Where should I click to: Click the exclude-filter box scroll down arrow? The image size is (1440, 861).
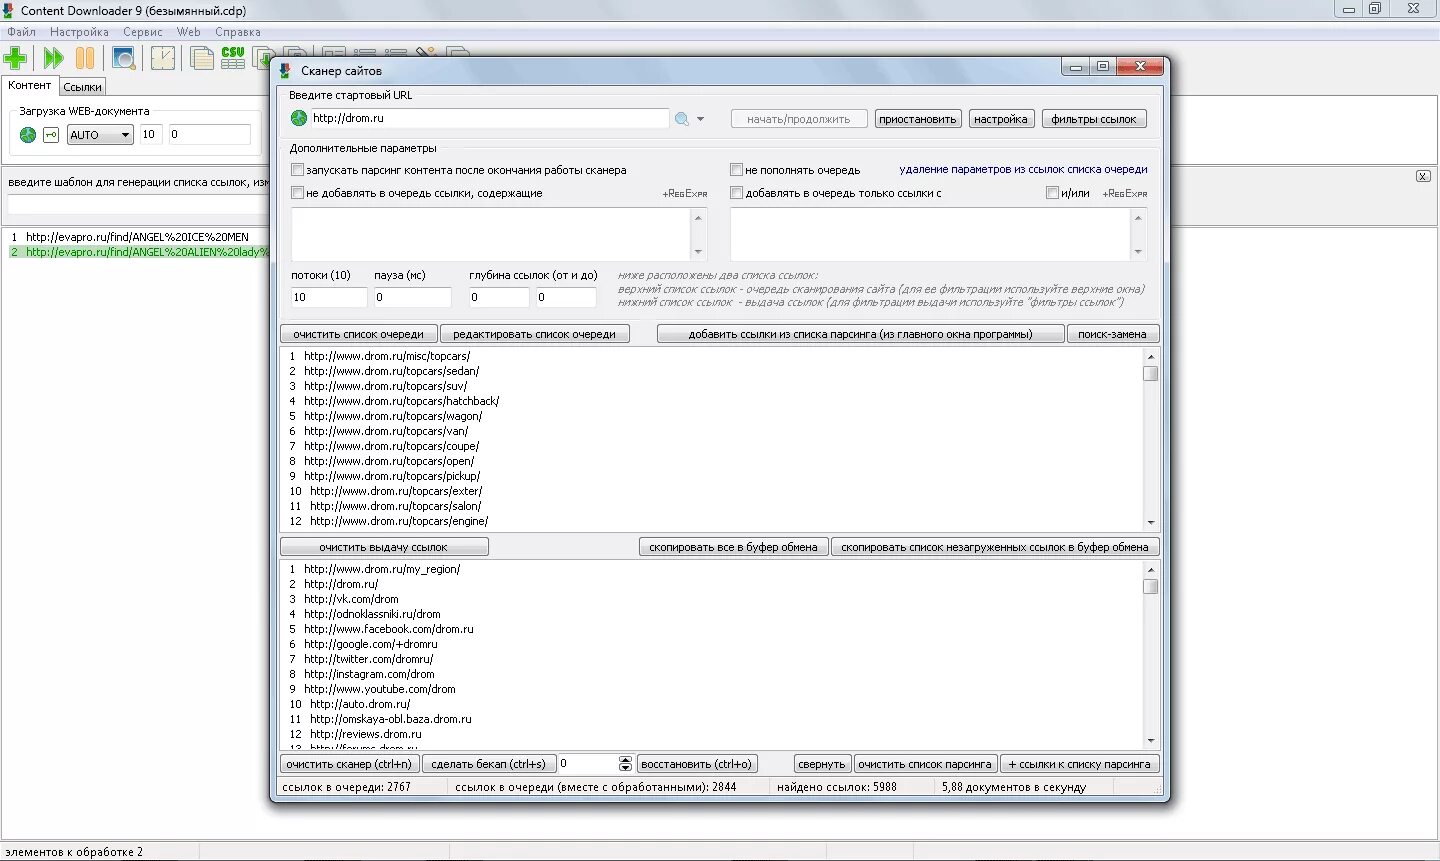698,252
